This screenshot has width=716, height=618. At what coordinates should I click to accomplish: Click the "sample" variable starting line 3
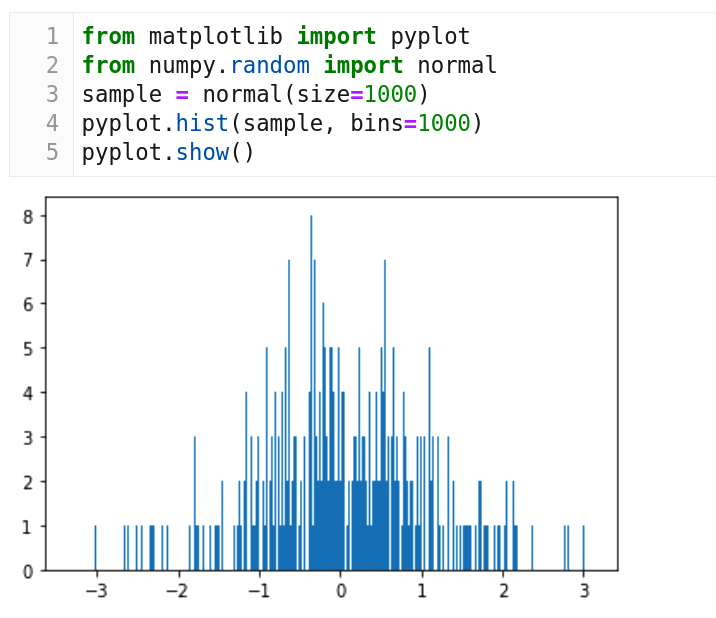pyautogui.click(x=121, y=95)
